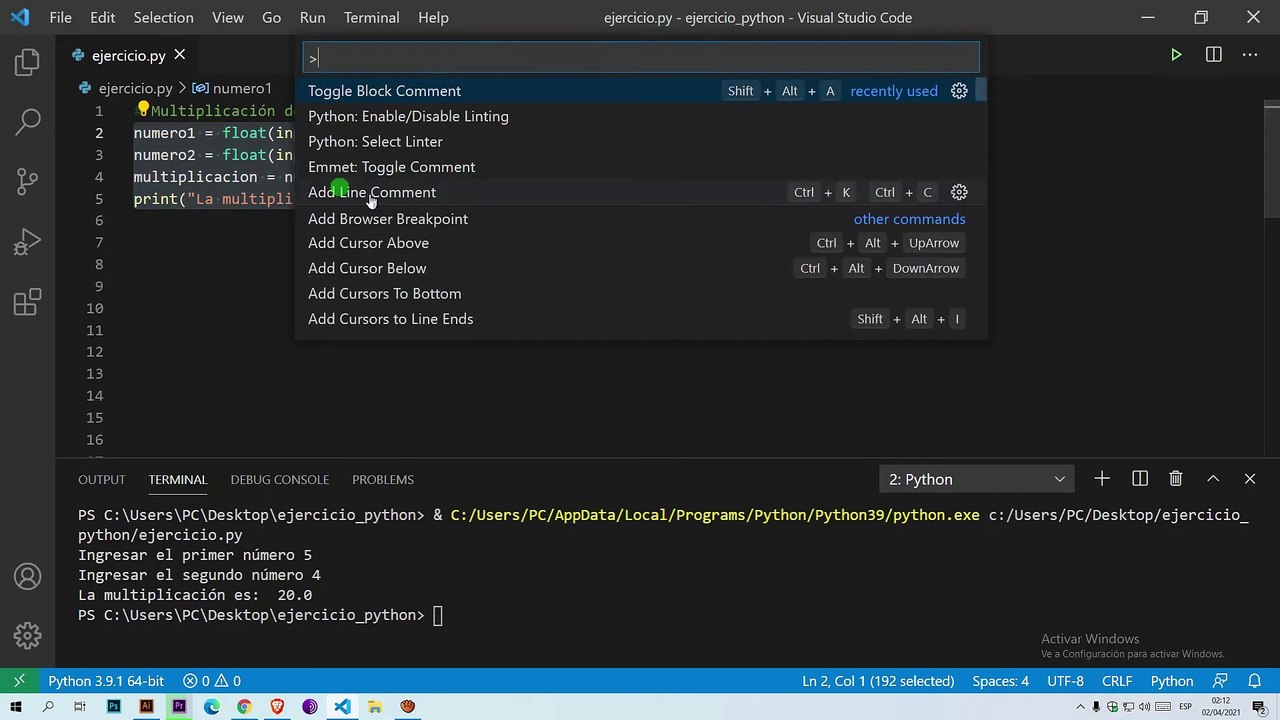Open a remote window from the status bar

pyautogui.click(x=18, y=681)
